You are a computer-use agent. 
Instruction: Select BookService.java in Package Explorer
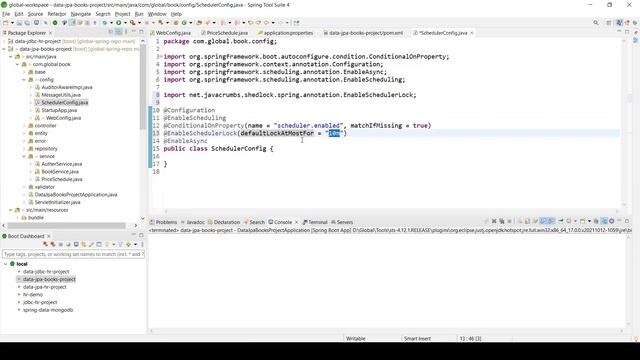coord(60,171)
